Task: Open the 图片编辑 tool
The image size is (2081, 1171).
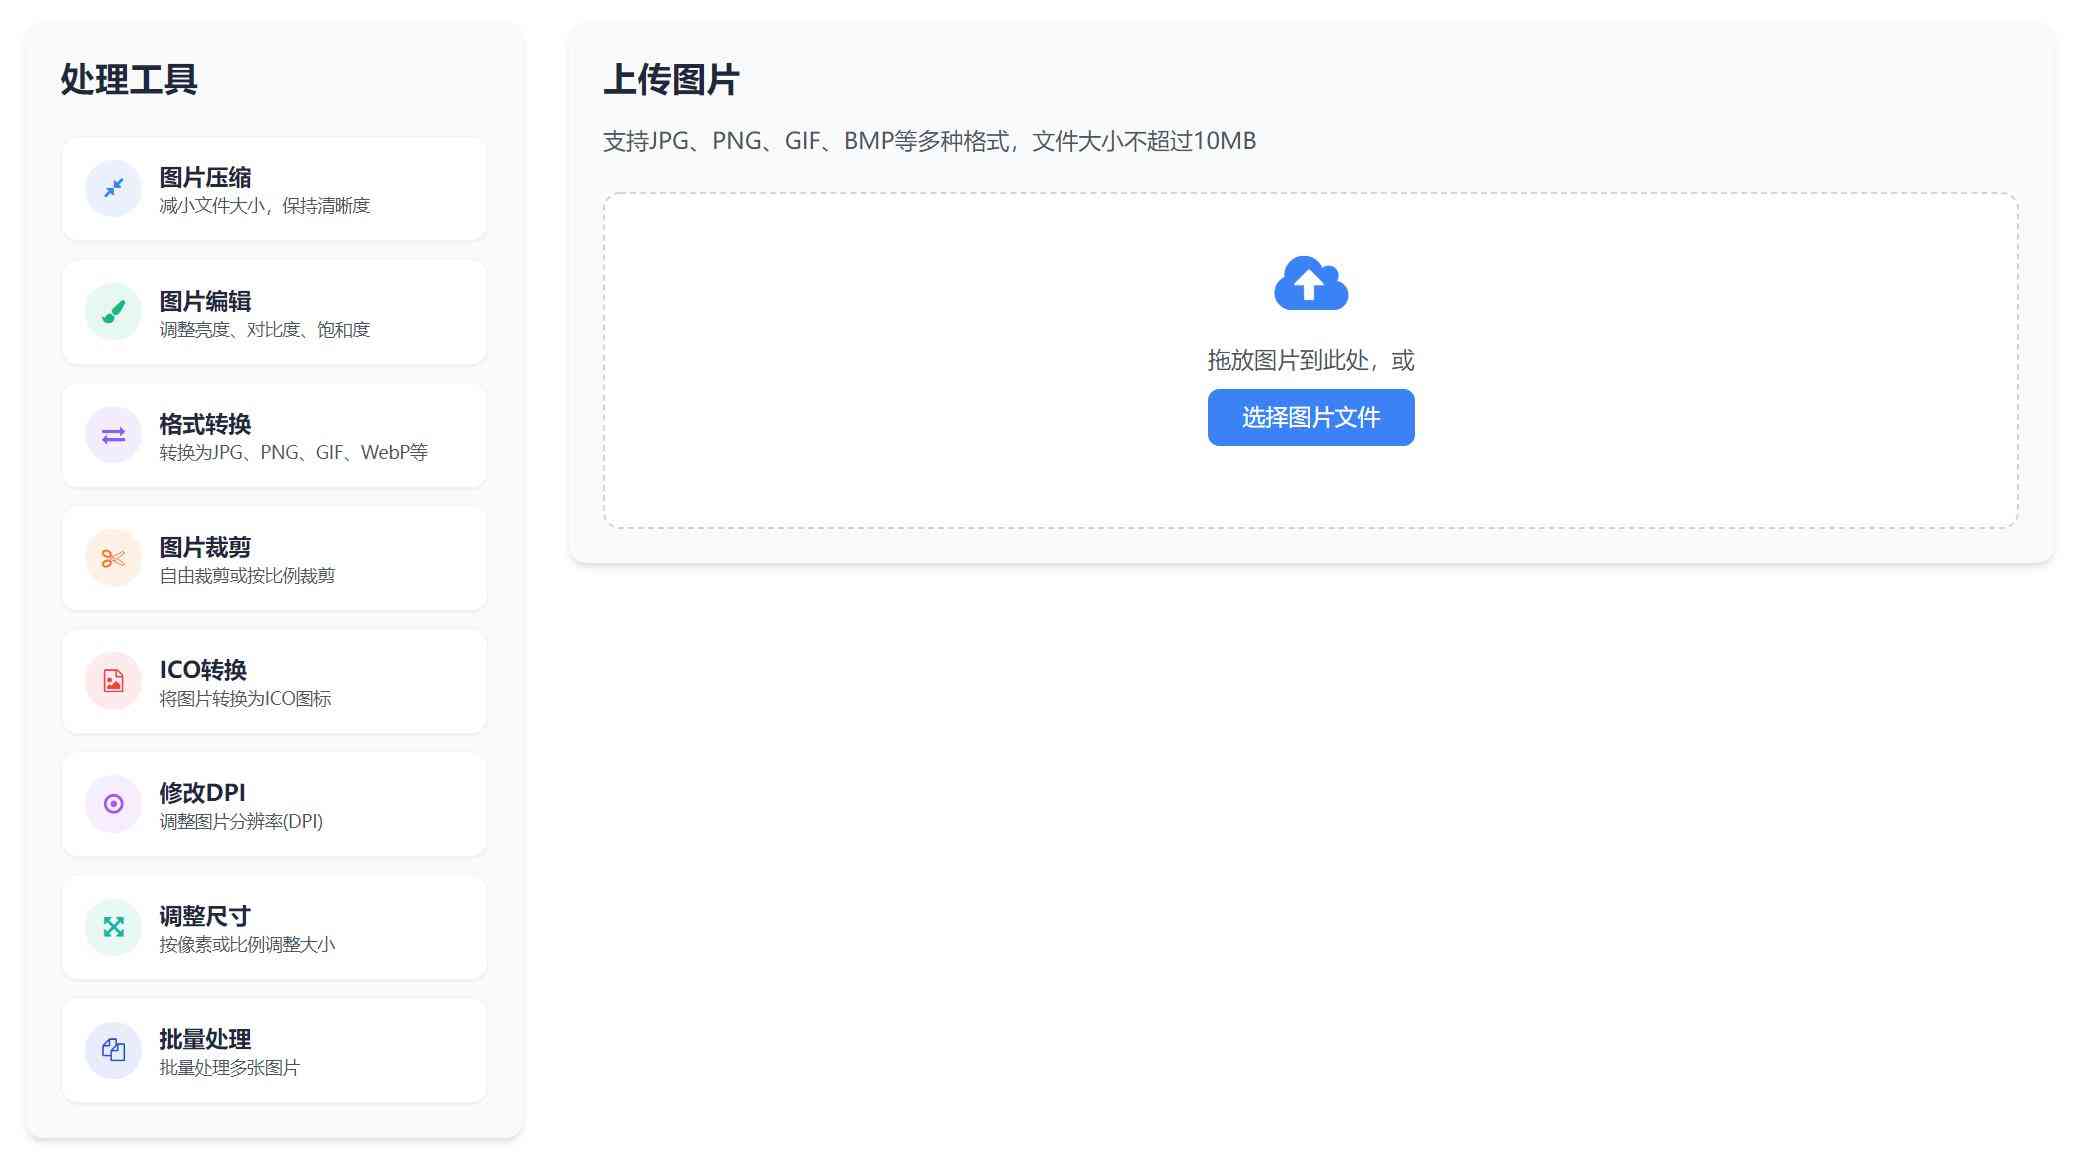Action: (x=274, y=313)
